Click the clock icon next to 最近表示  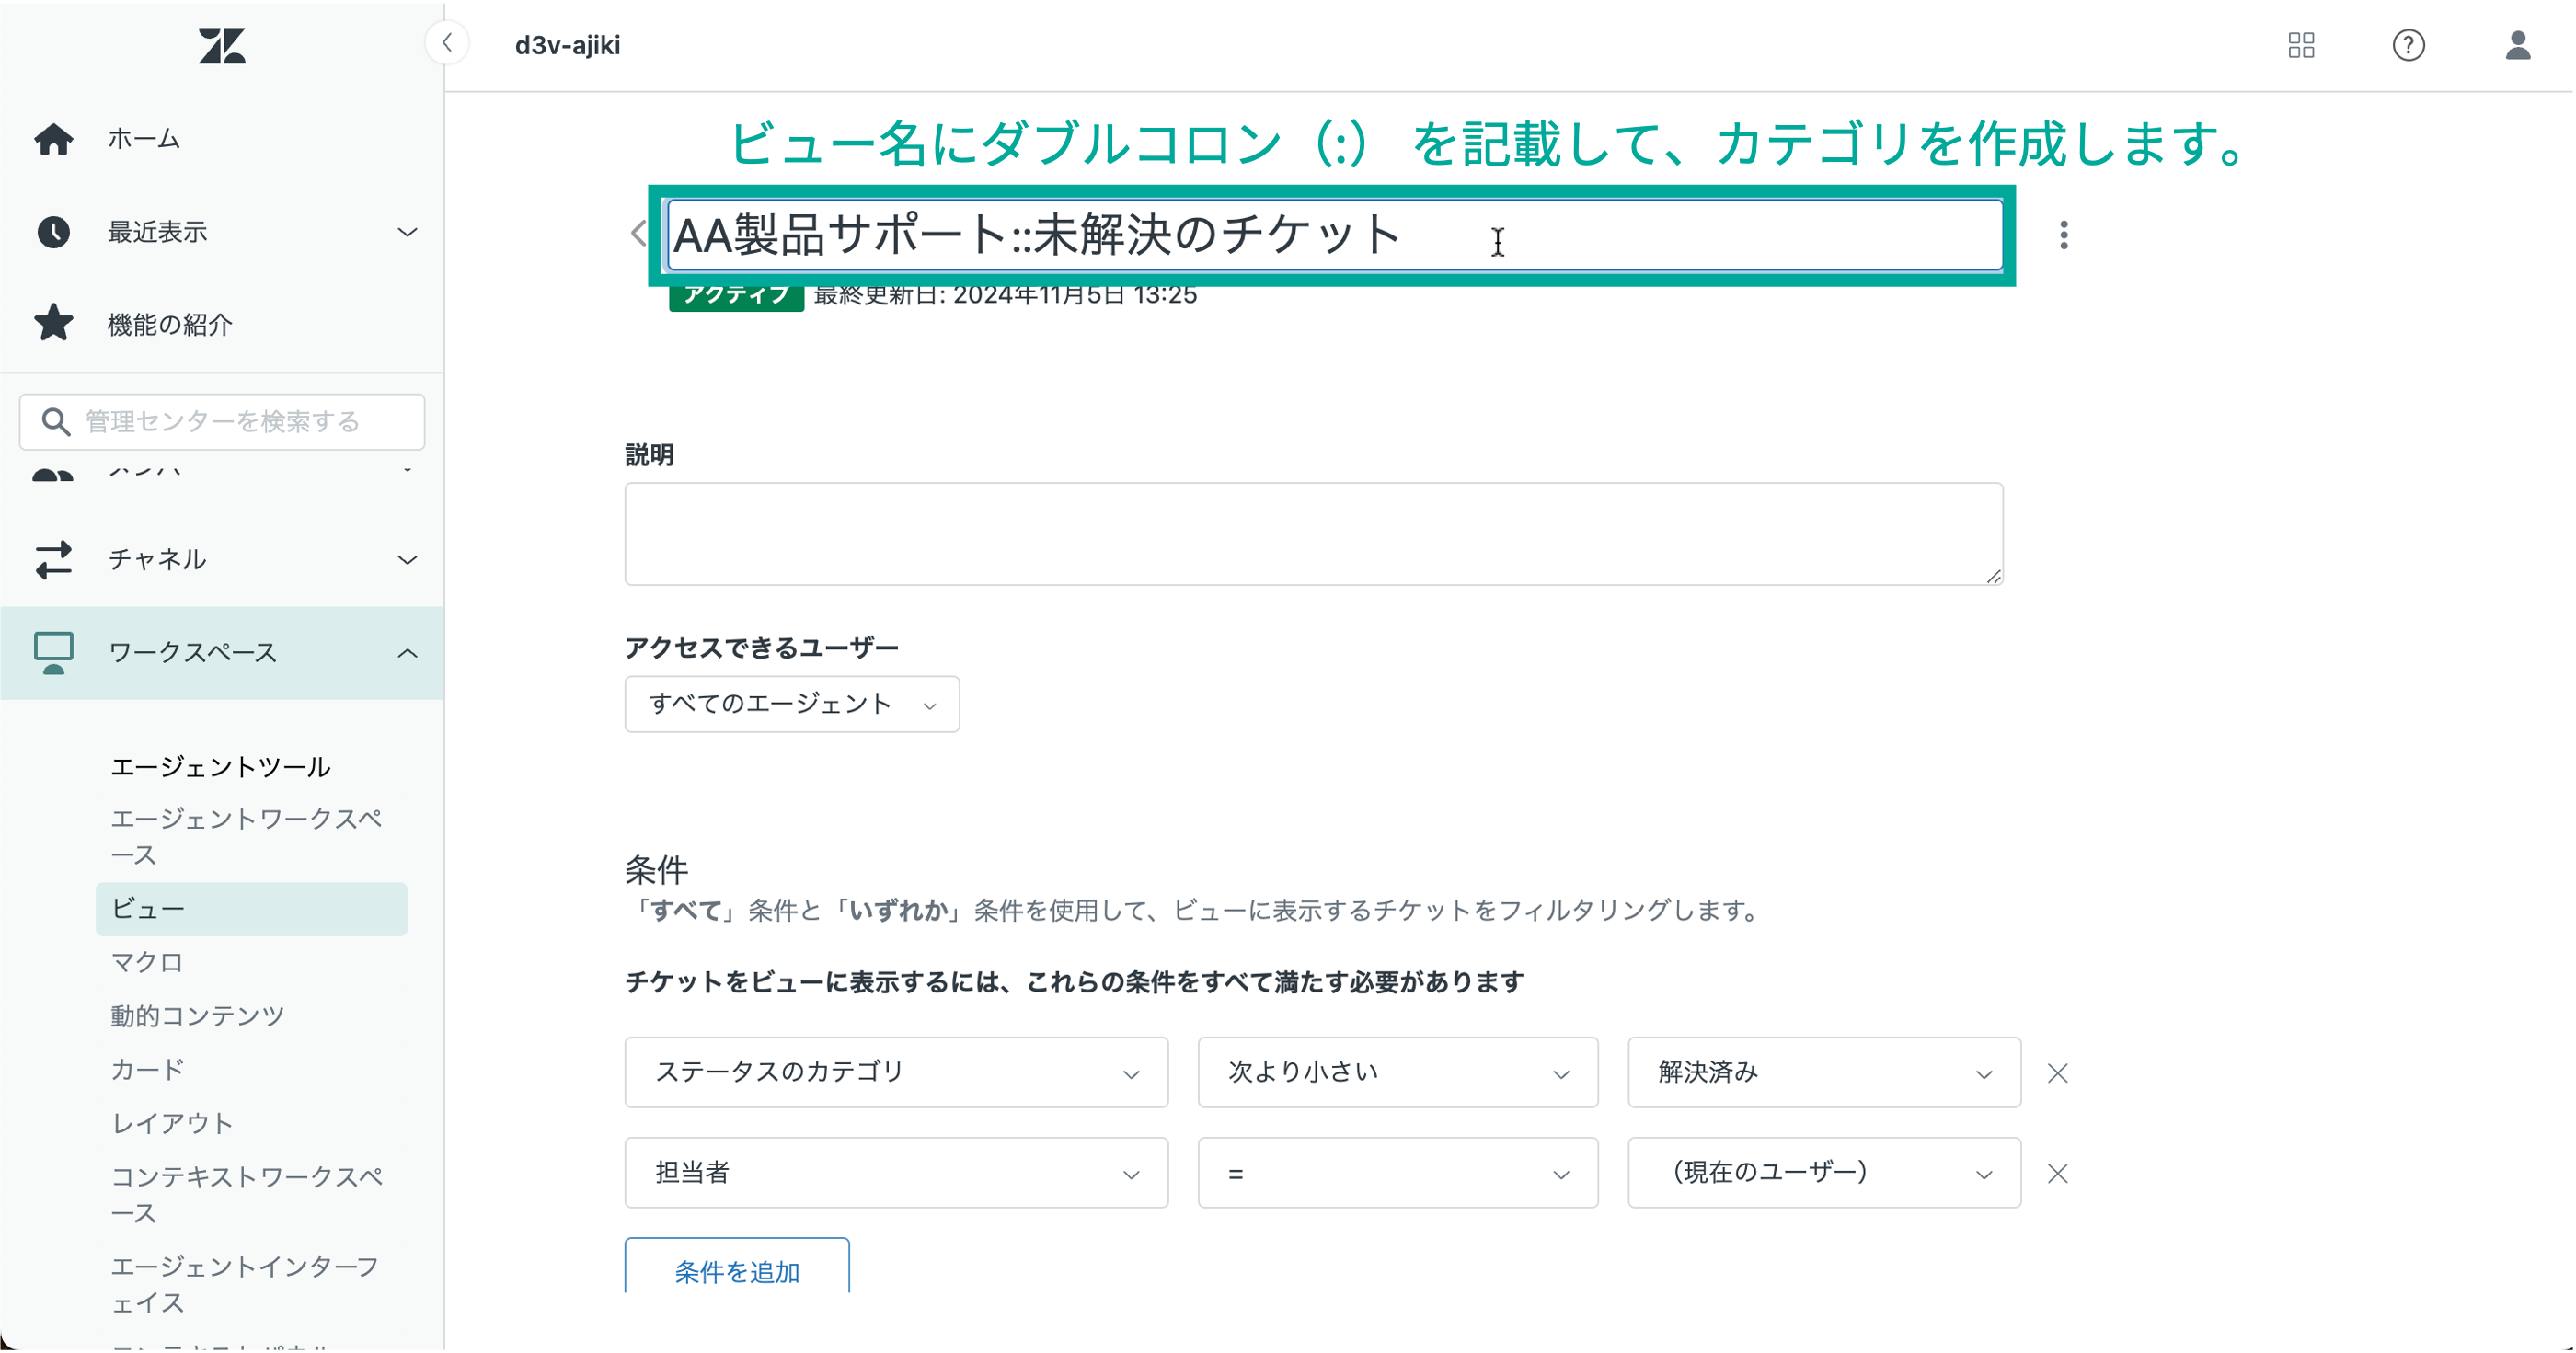[x=55, y=232]
